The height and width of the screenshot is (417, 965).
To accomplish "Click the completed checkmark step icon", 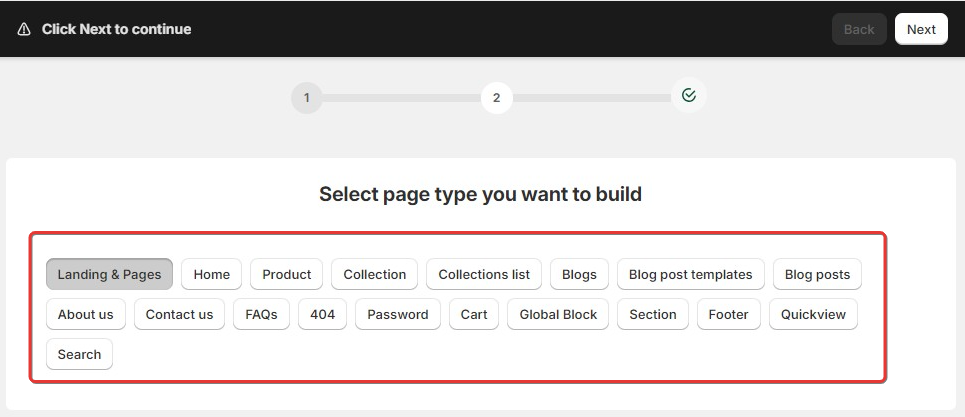I will coord(688,95).
